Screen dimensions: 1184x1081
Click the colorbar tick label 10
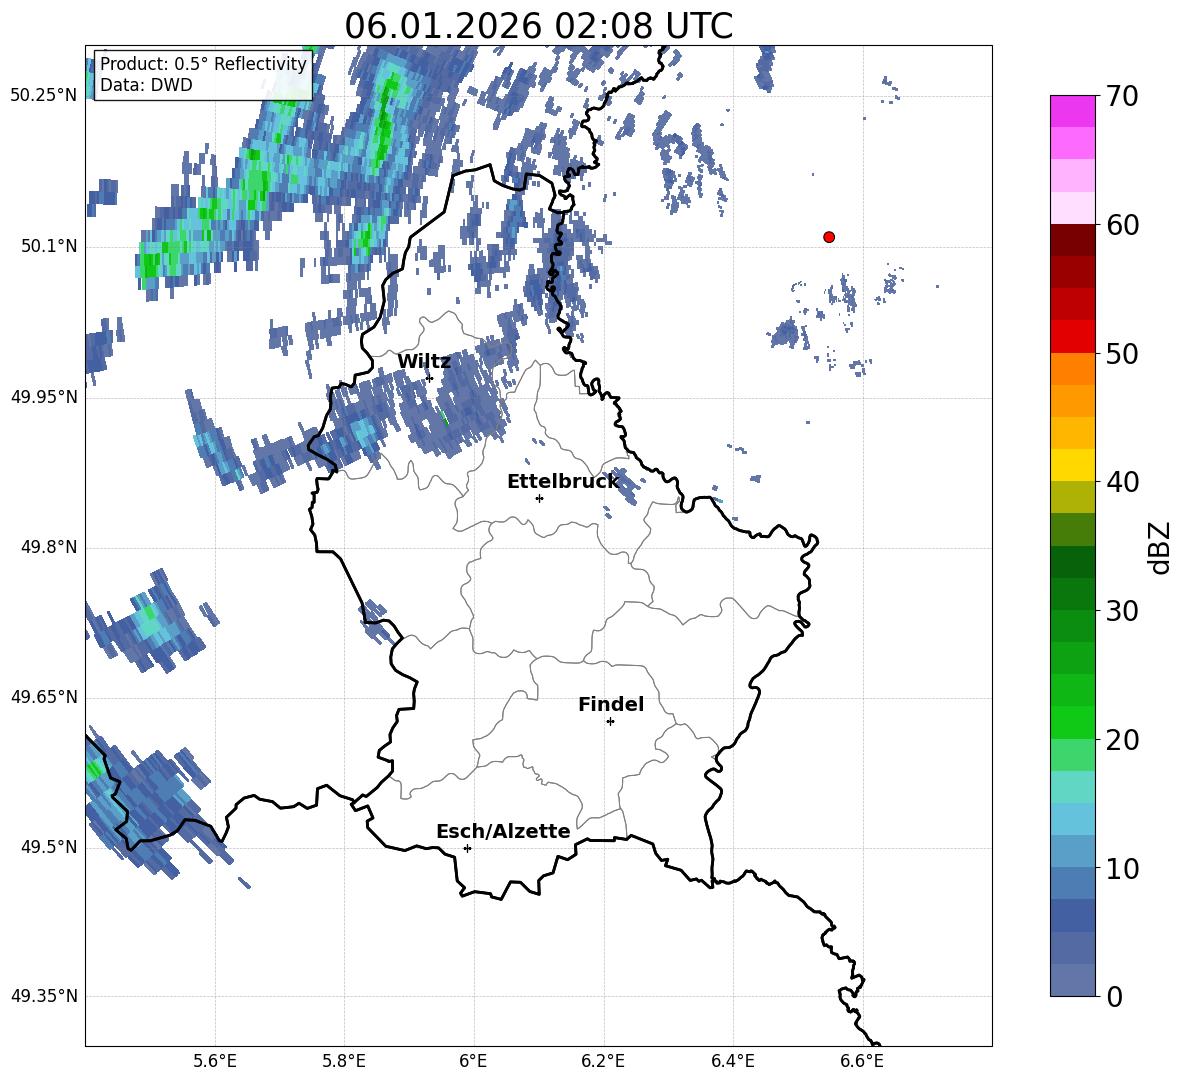click(x=1122, y=868)
